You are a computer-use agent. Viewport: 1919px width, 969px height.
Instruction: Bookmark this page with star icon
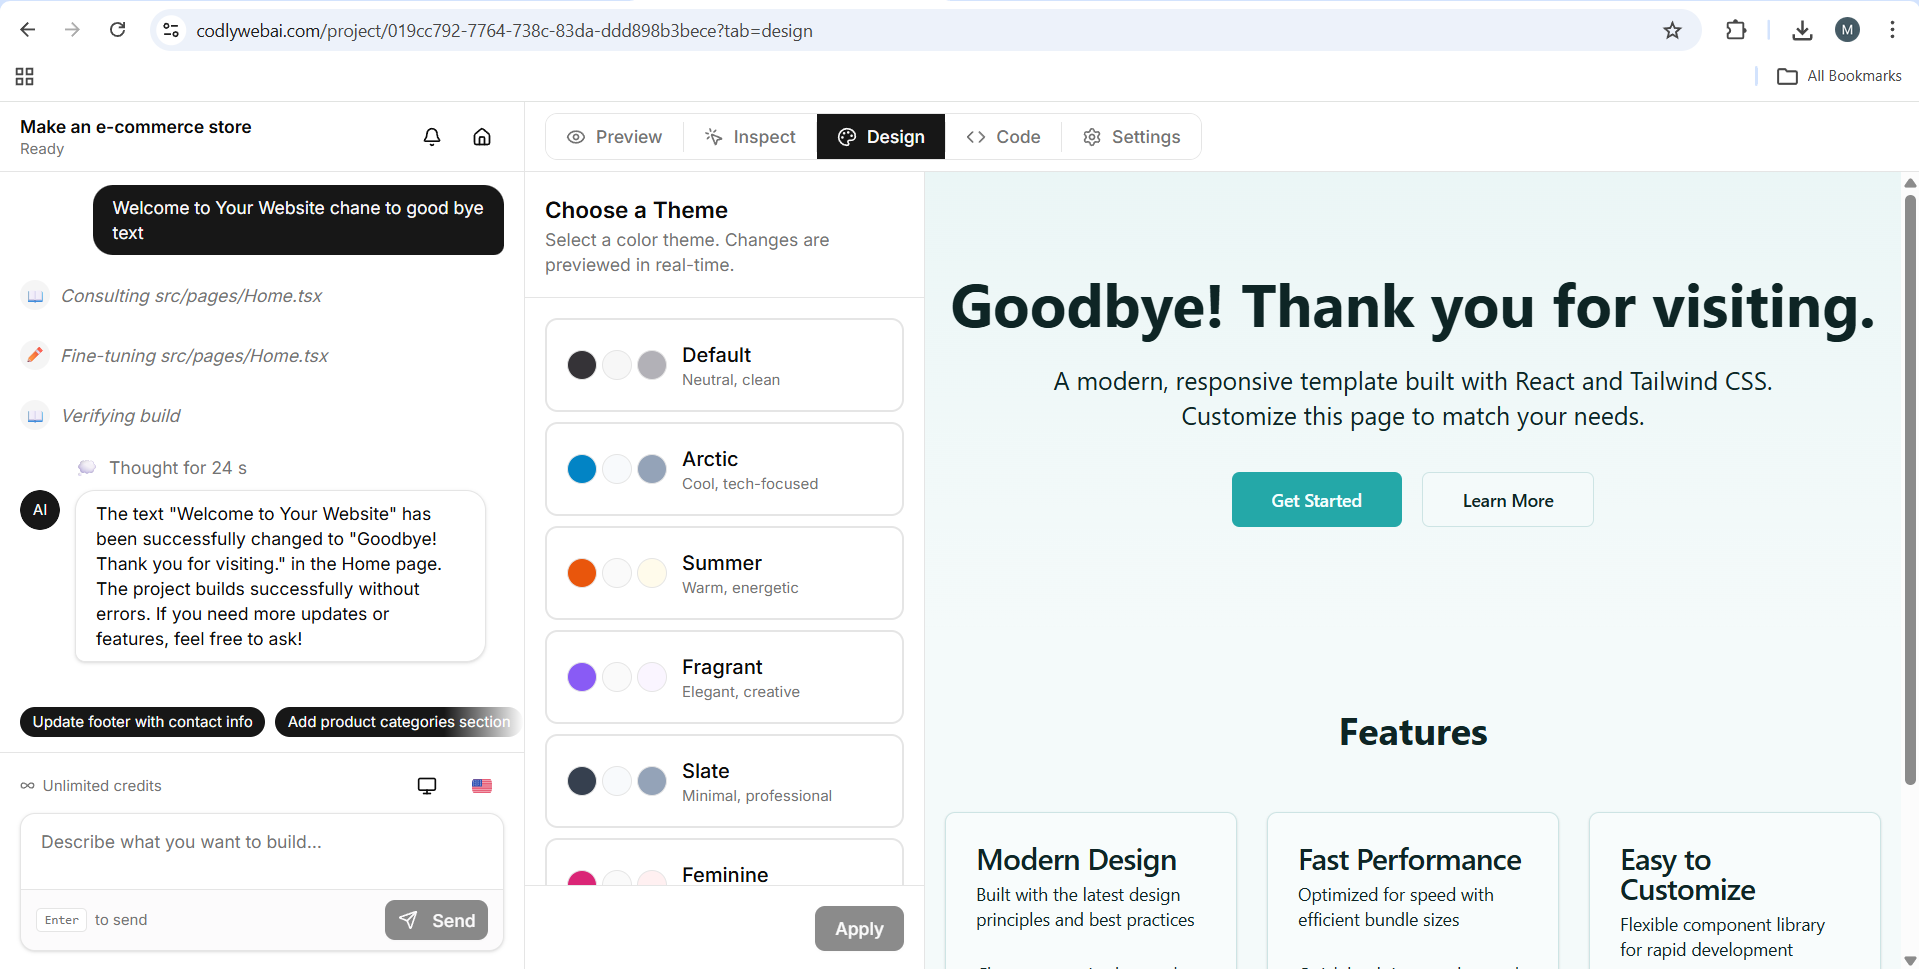(x=1672, y=31)
